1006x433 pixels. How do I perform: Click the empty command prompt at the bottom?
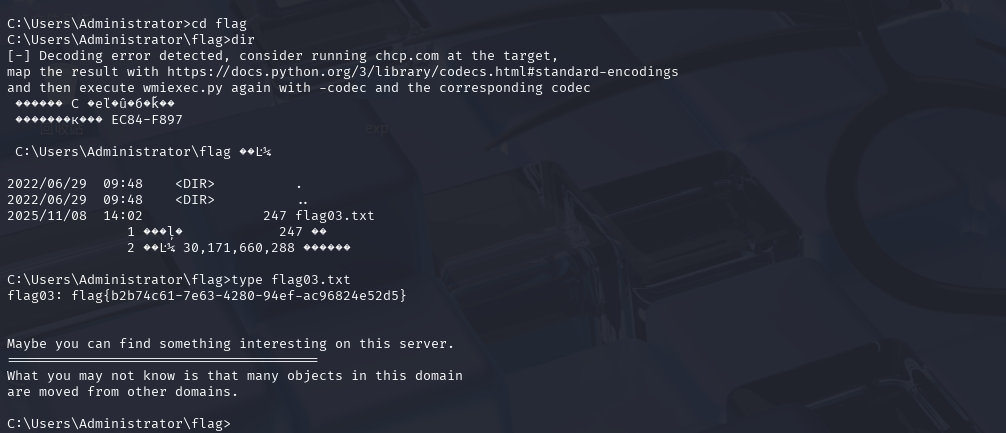(x=238, y=424)
